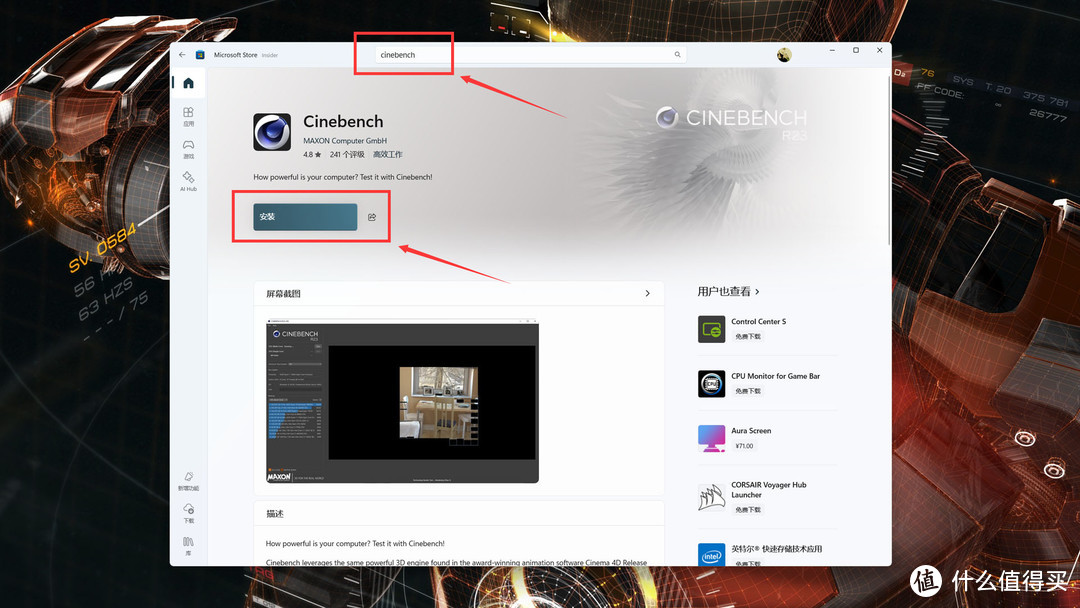Click the Cinebench app title text
Screen dimensions: 1080x608
pos(343,121)
